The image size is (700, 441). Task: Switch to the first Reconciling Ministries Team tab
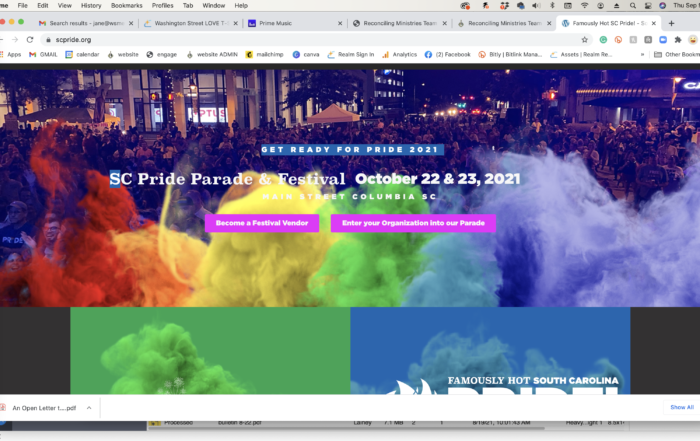(x=400, y=23)
